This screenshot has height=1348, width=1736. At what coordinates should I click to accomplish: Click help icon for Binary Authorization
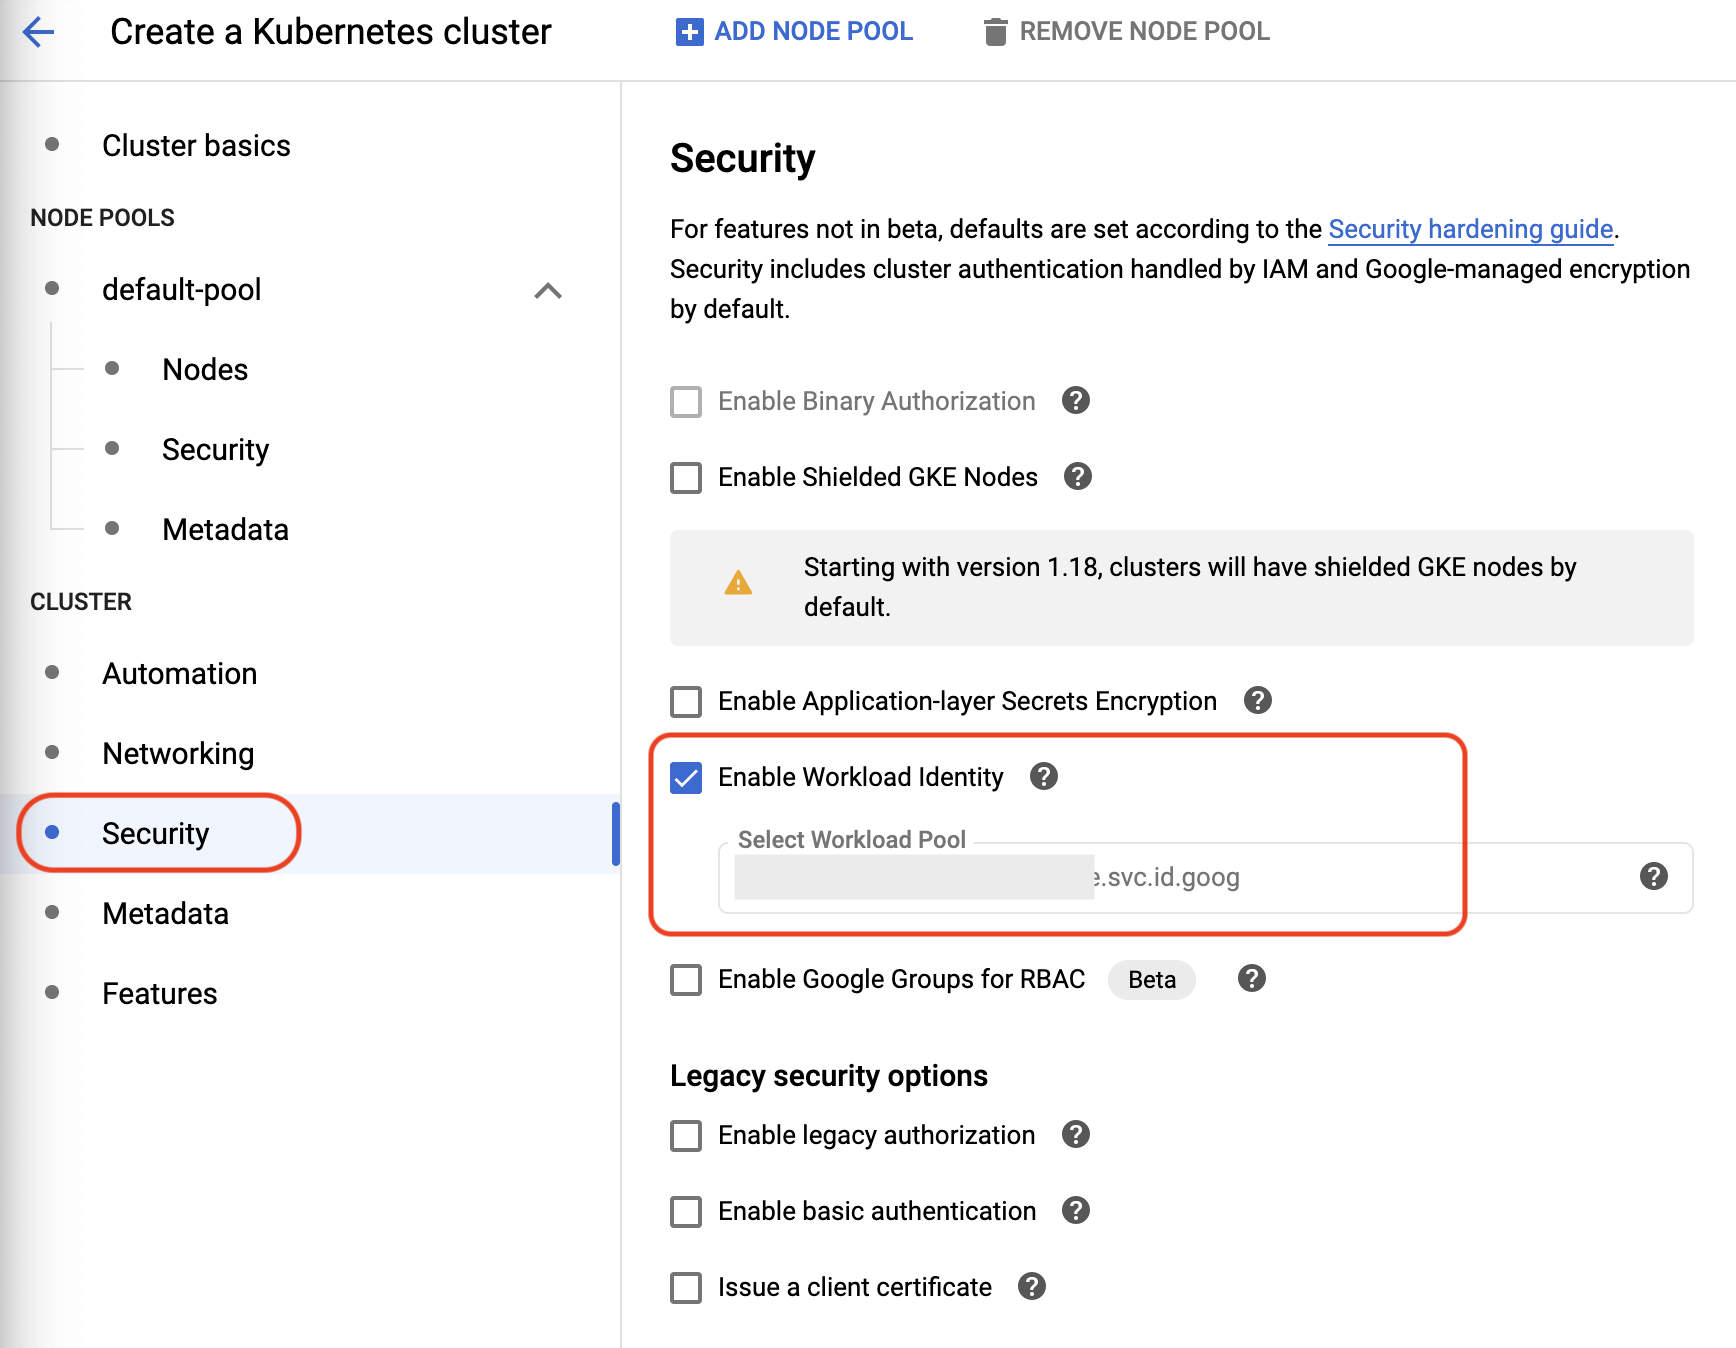[1075, 401]
